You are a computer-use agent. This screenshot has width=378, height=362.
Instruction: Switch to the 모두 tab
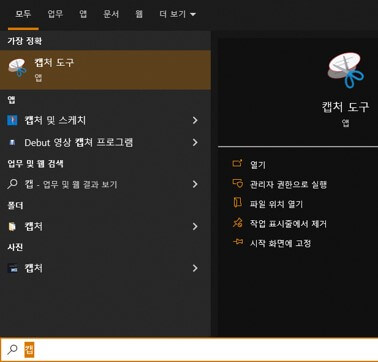coord(23,14)
